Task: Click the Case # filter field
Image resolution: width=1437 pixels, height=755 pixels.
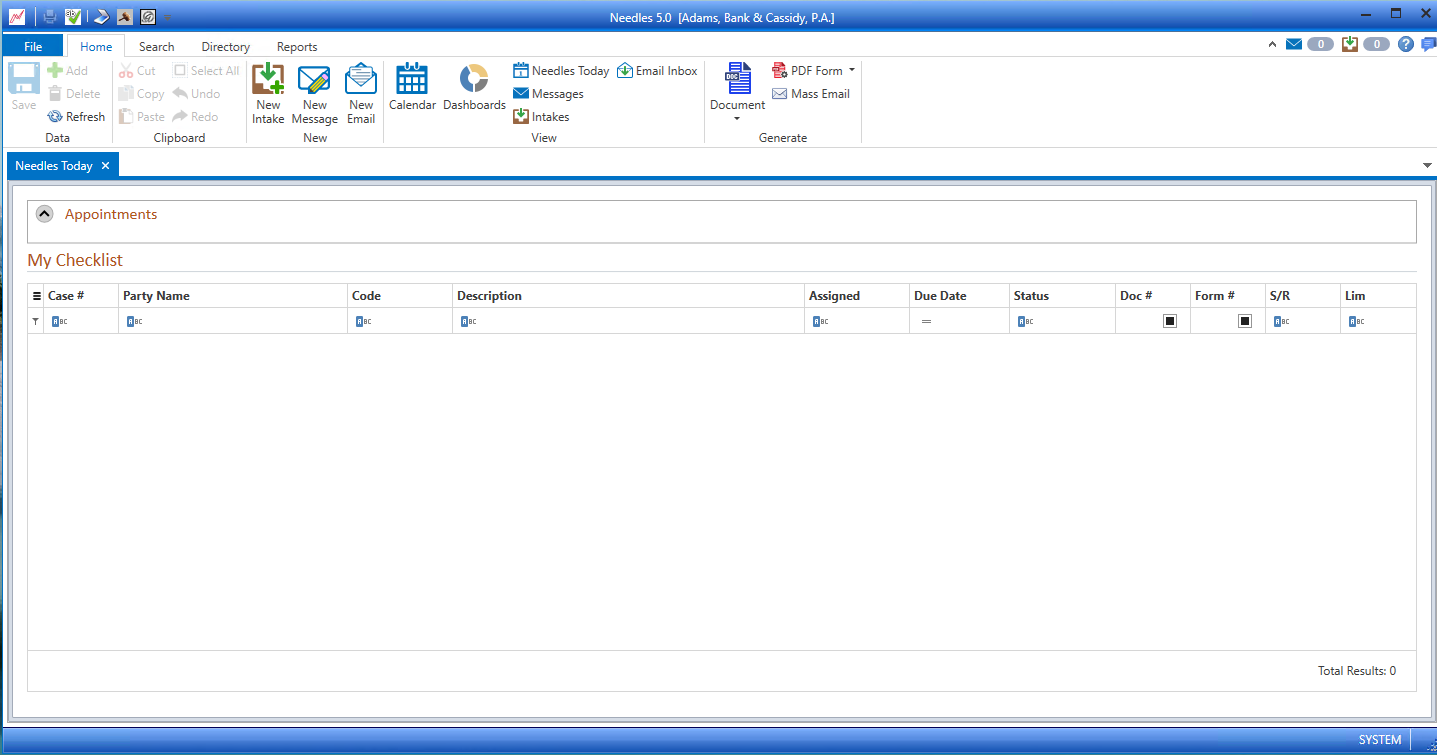Action: tap(81, 321)
